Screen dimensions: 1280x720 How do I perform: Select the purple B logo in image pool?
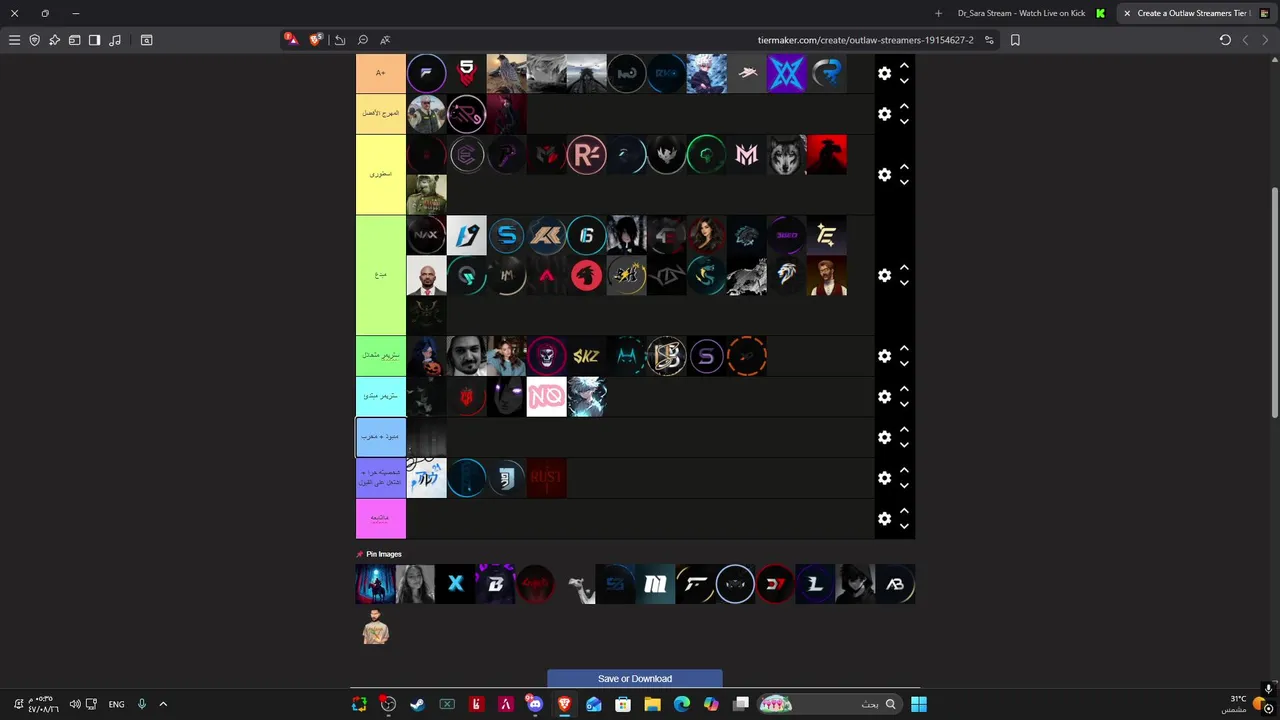coord(495,584)
